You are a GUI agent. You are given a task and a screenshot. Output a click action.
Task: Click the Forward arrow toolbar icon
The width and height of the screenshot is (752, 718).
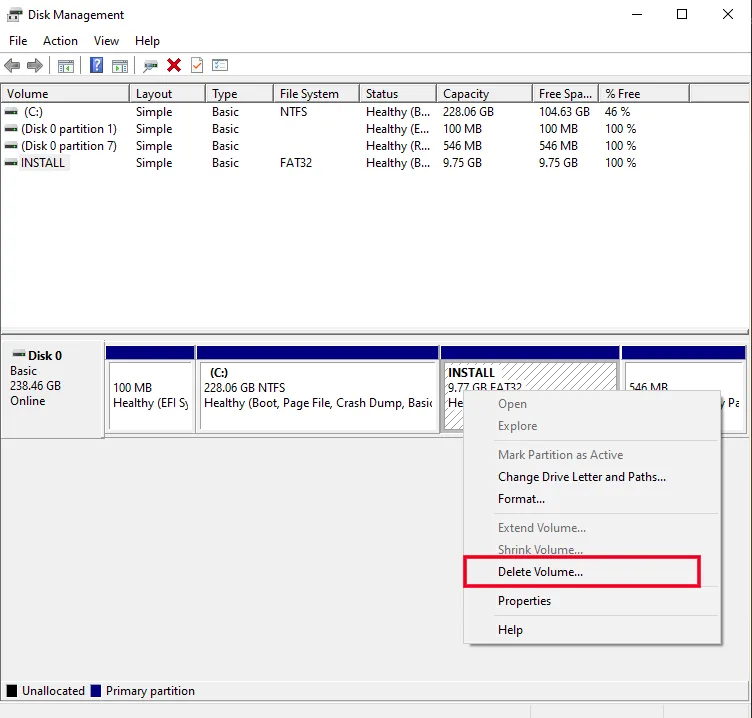coord(35,66)
